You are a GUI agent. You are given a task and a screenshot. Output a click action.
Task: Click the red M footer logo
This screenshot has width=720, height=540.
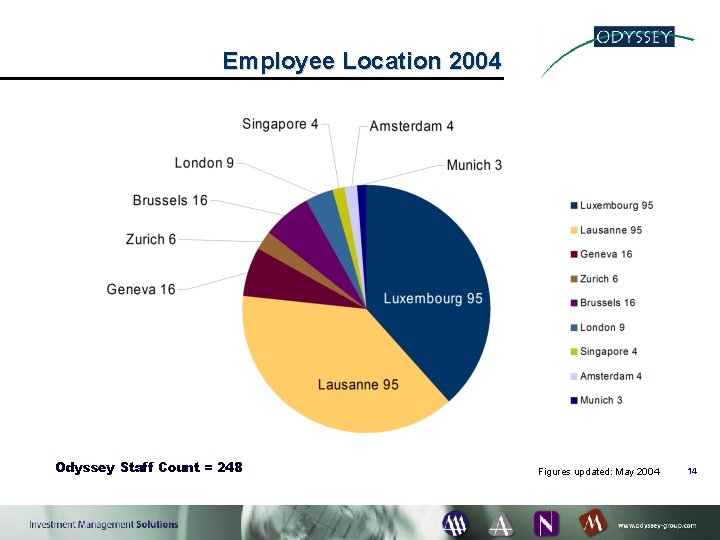[593, 523]
